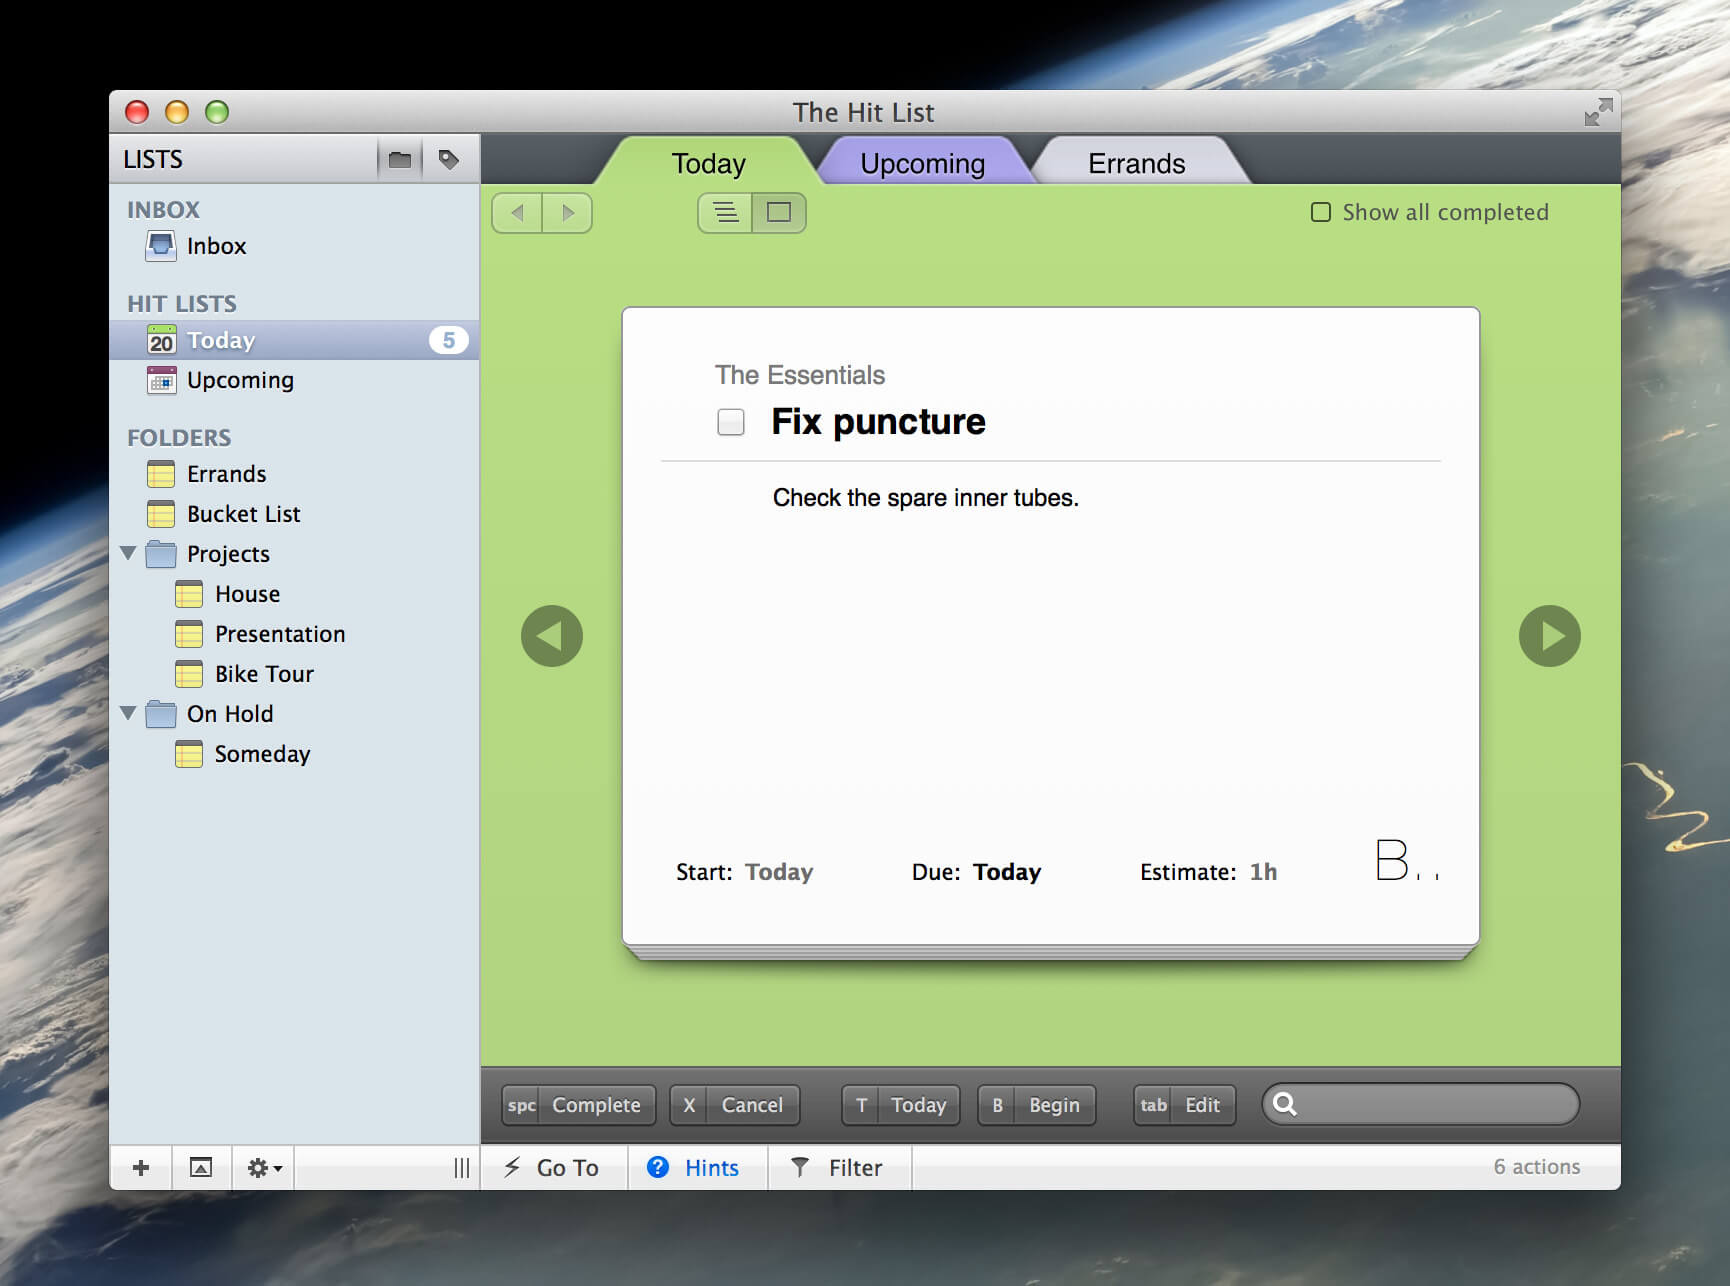The width and height of the screenshot is (1730, 1286).
Task: Click the Estimate value 1h
Action: [1263, 872]
